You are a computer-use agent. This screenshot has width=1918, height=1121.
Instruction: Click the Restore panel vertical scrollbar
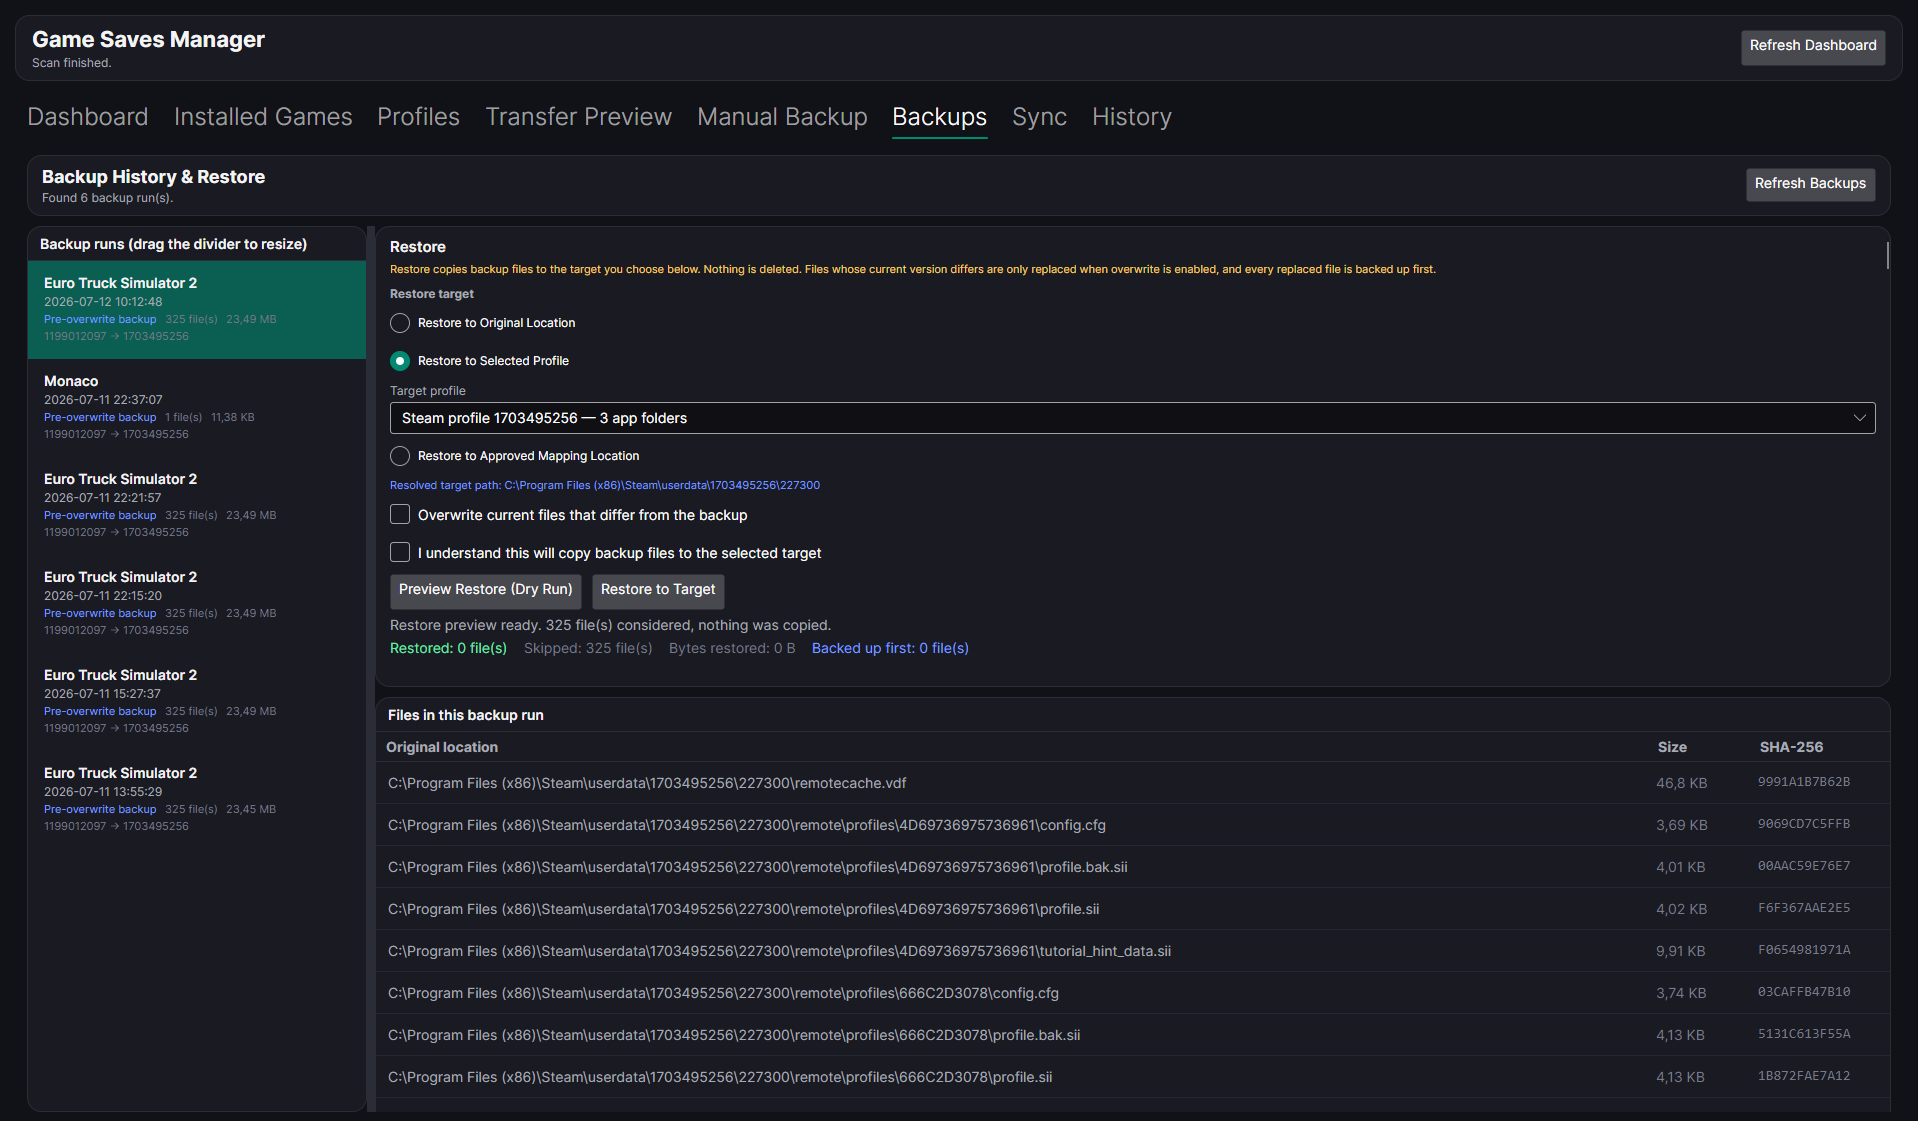[1887, 255]
